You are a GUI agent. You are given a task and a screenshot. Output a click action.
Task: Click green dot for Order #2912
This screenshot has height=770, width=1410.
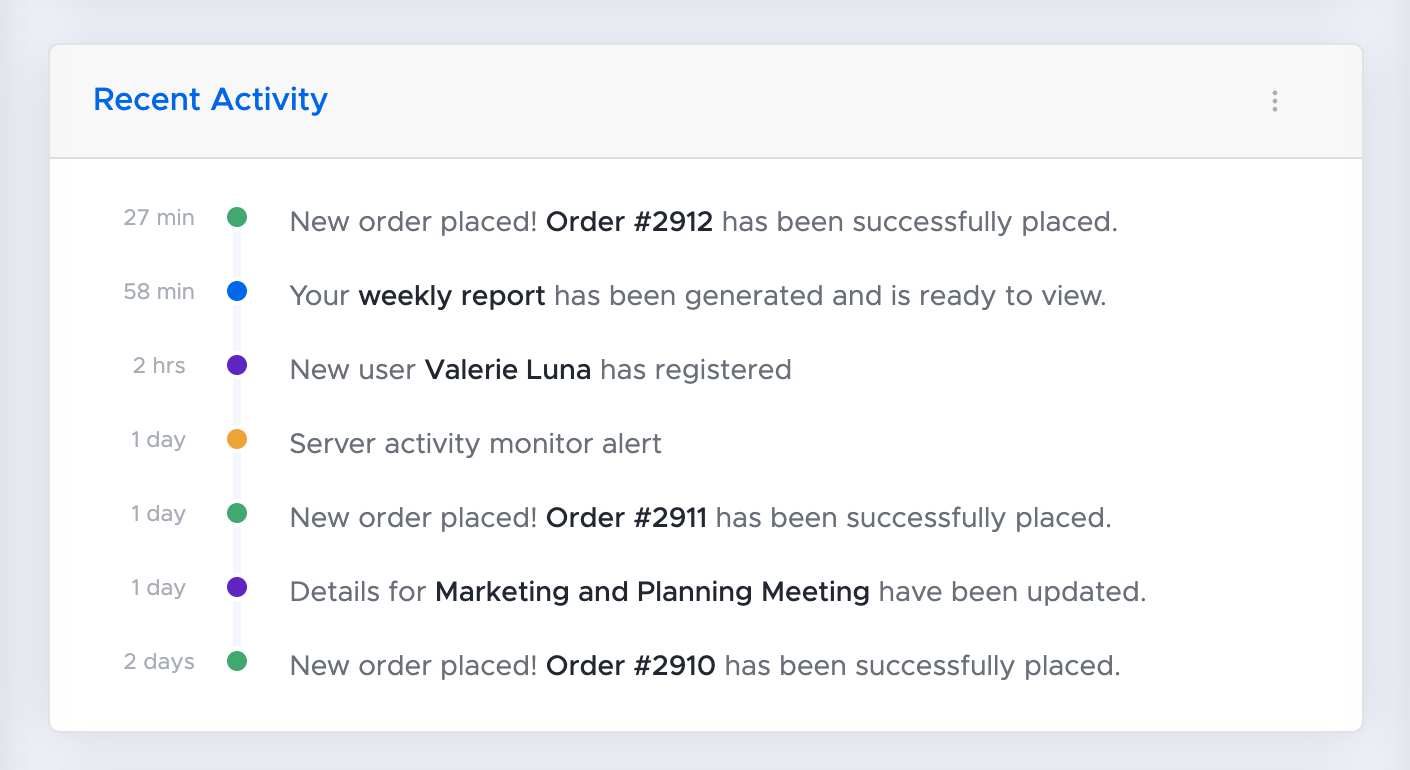tap(237, 217)
